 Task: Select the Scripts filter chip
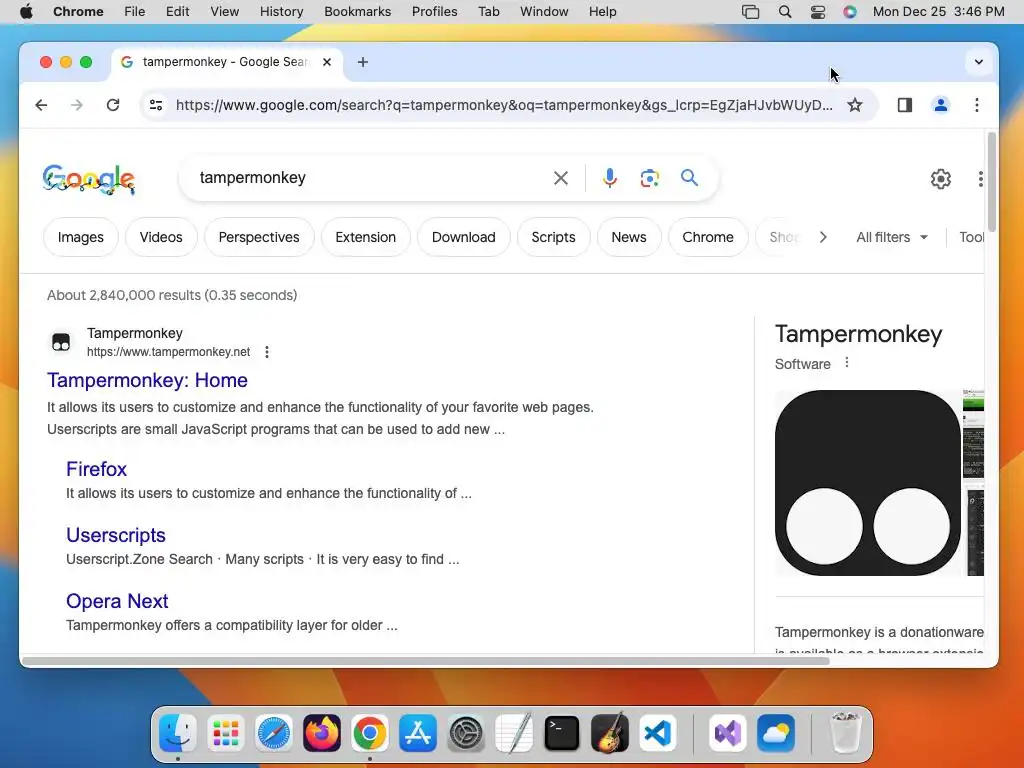point(553,237)
